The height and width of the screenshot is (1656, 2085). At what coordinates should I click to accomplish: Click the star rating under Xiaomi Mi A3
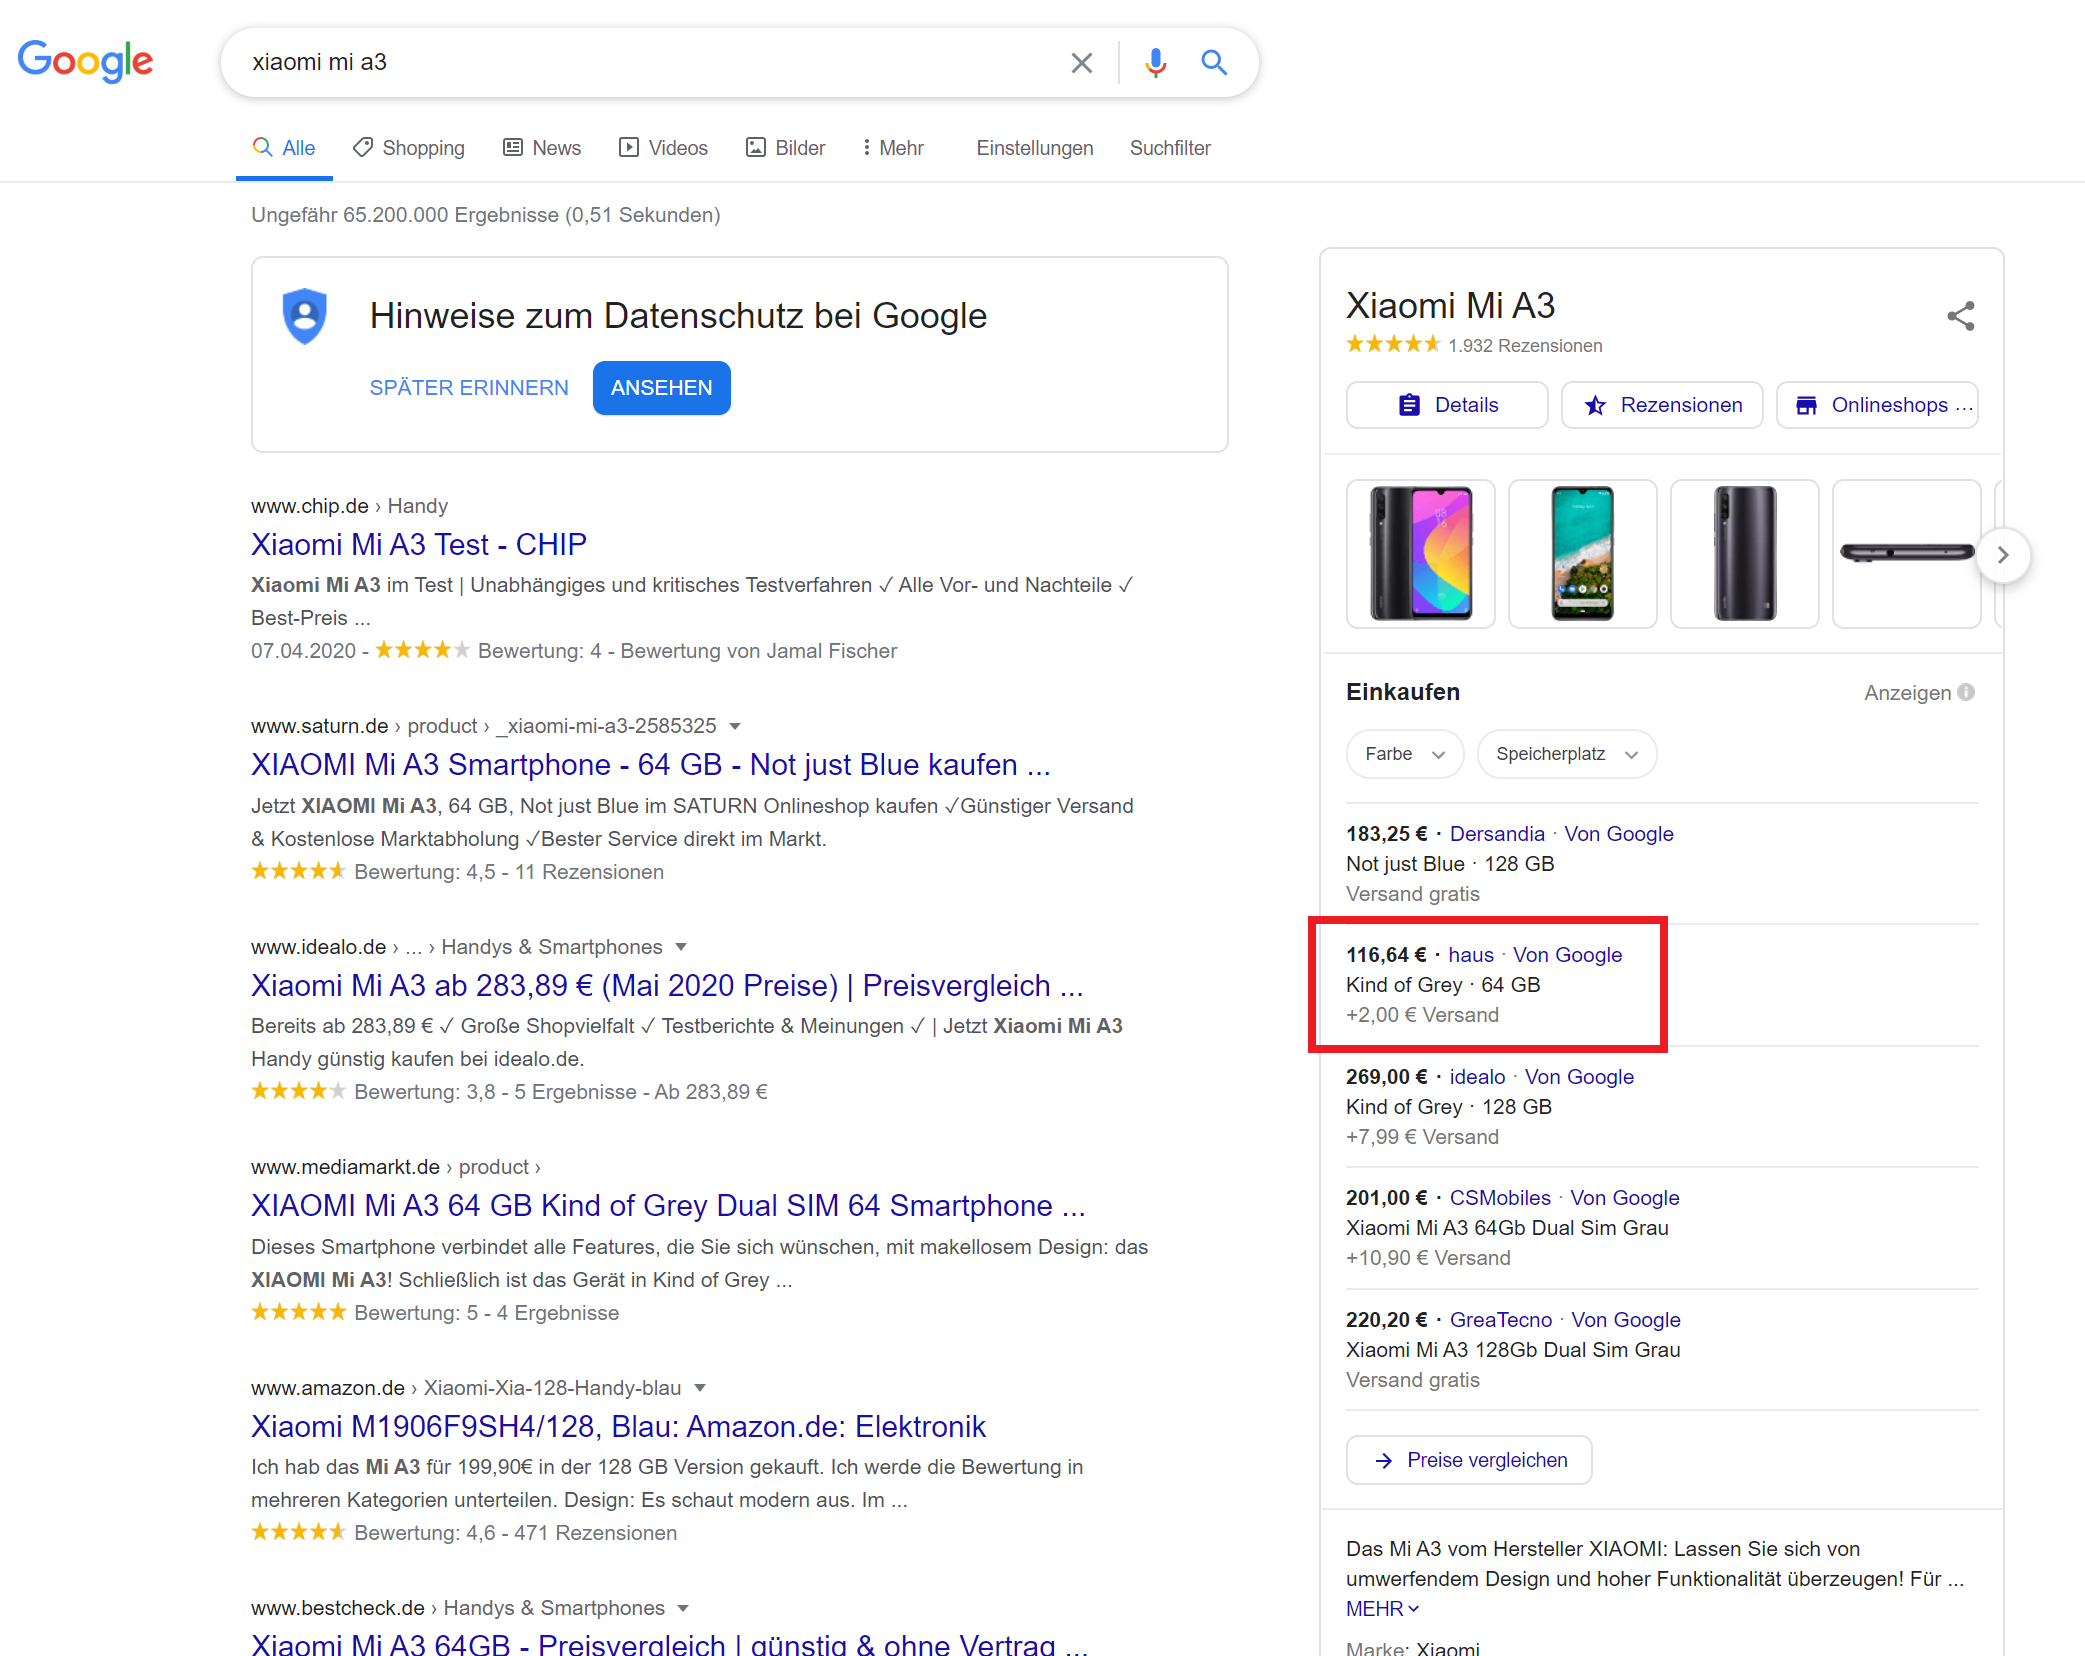[x=1393, y=345]
